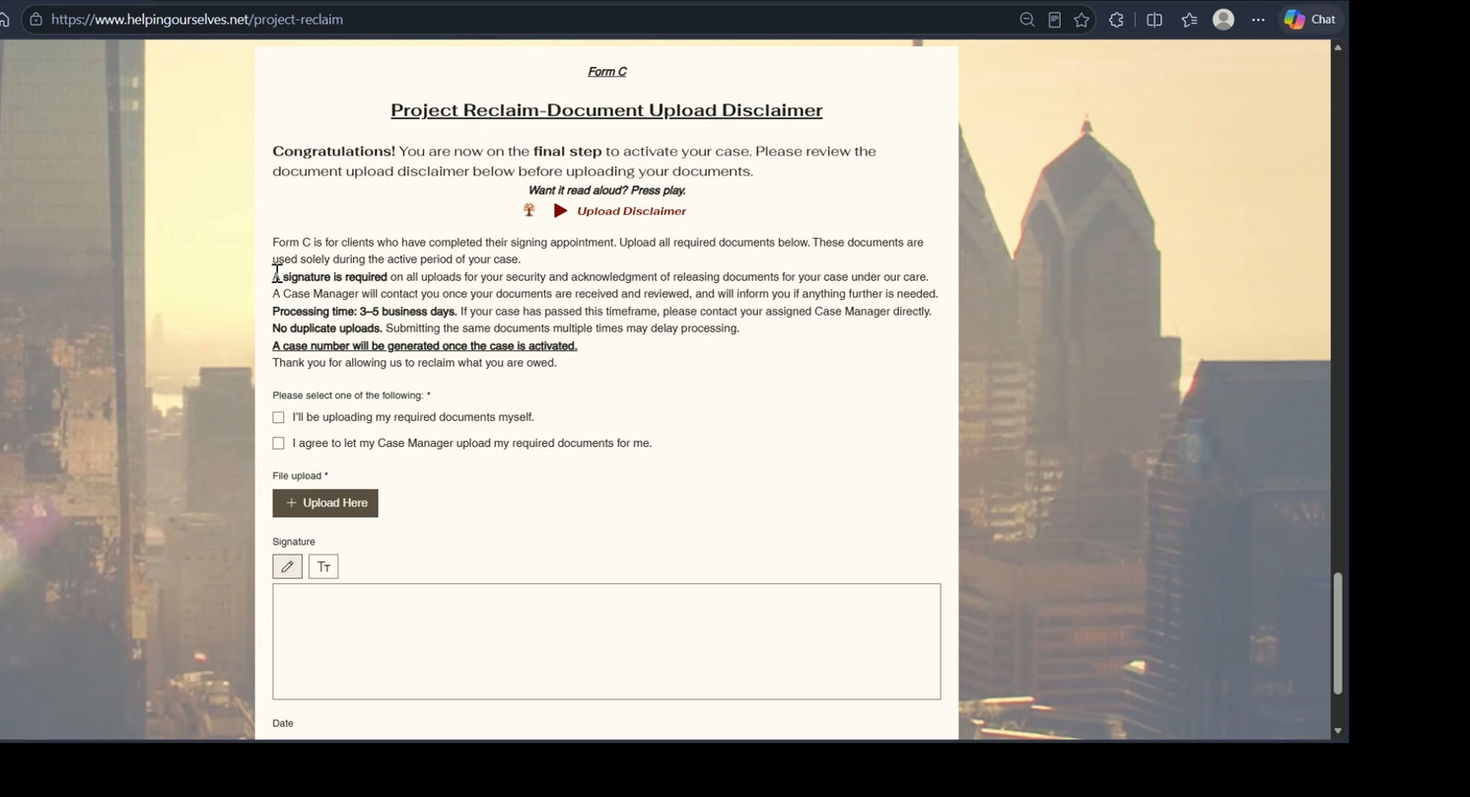Image resolution: width=1470 pixels, height=797 pixels.
Task: Click the "Date" field label
Action: [x=283, y=723]
